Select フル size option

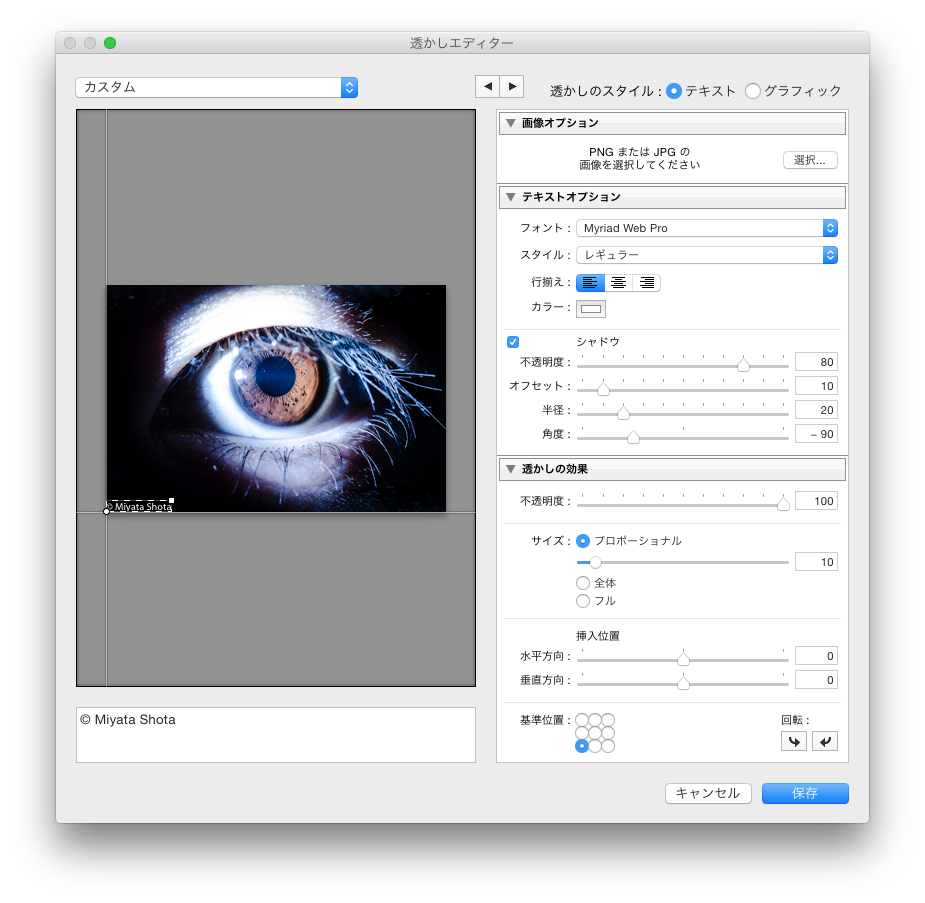point(583,601)
